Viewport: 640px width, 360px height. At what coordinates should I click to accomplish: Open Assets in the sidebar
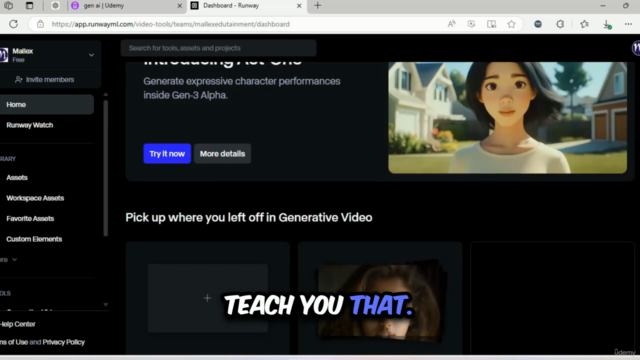click(17, 178)
